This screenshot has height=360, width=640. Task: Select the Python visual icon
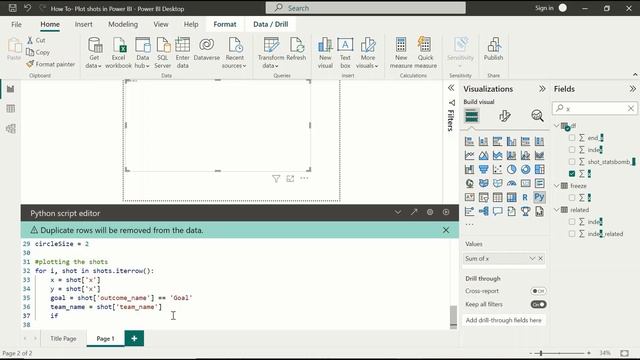click(539, 197)
